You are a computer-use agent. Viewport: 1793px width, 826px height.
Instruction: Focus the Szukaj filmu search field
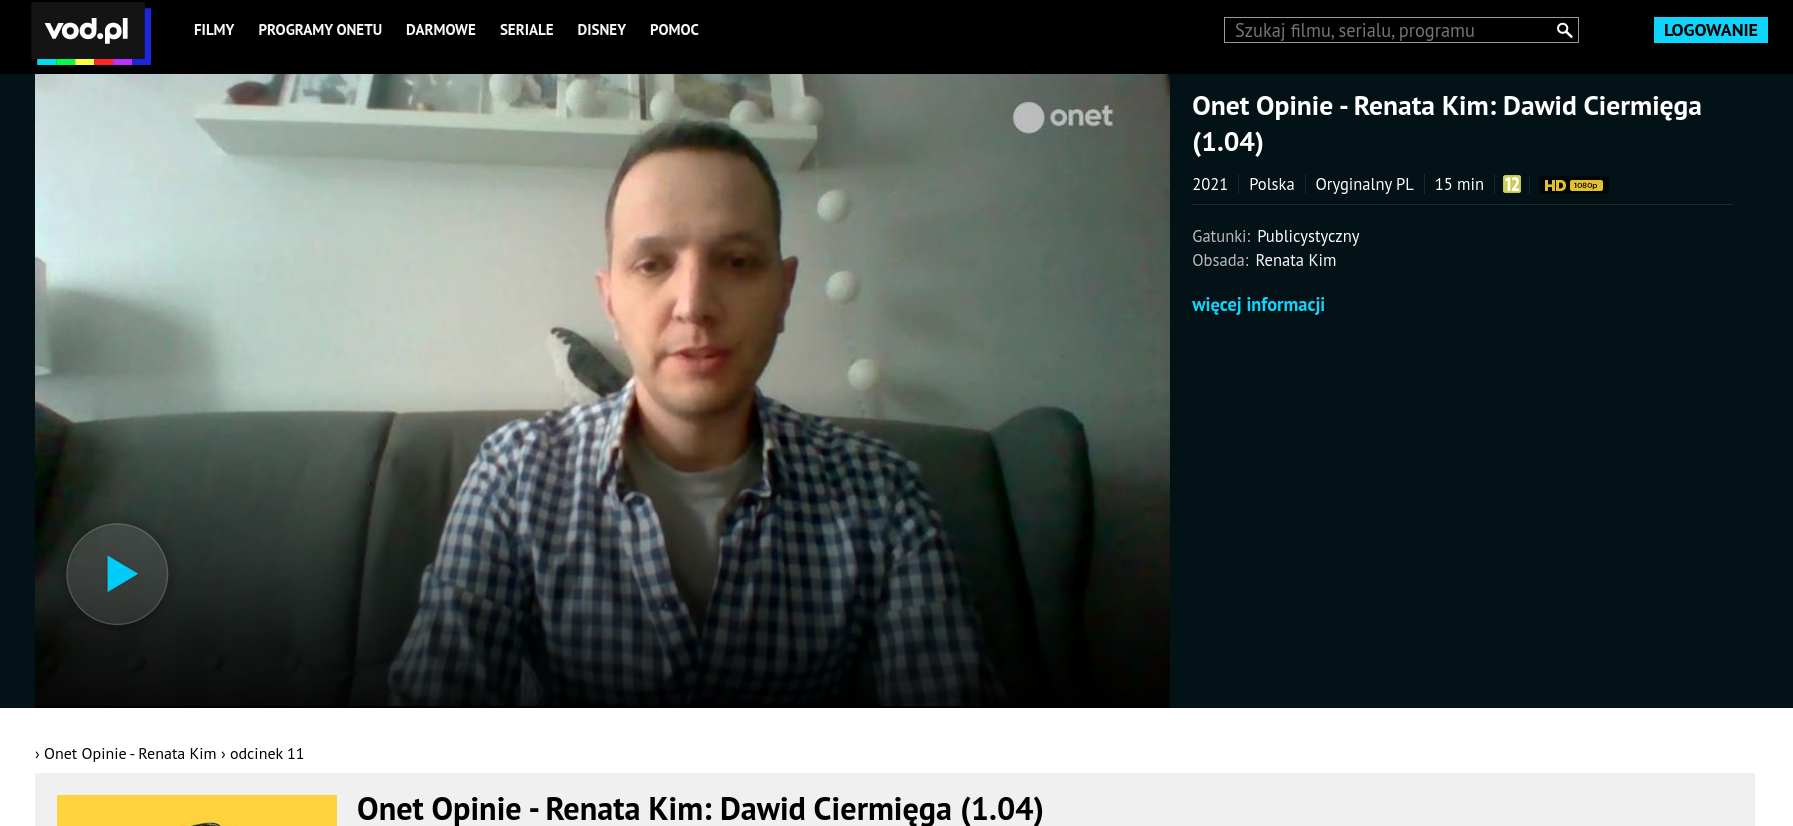1390,30
